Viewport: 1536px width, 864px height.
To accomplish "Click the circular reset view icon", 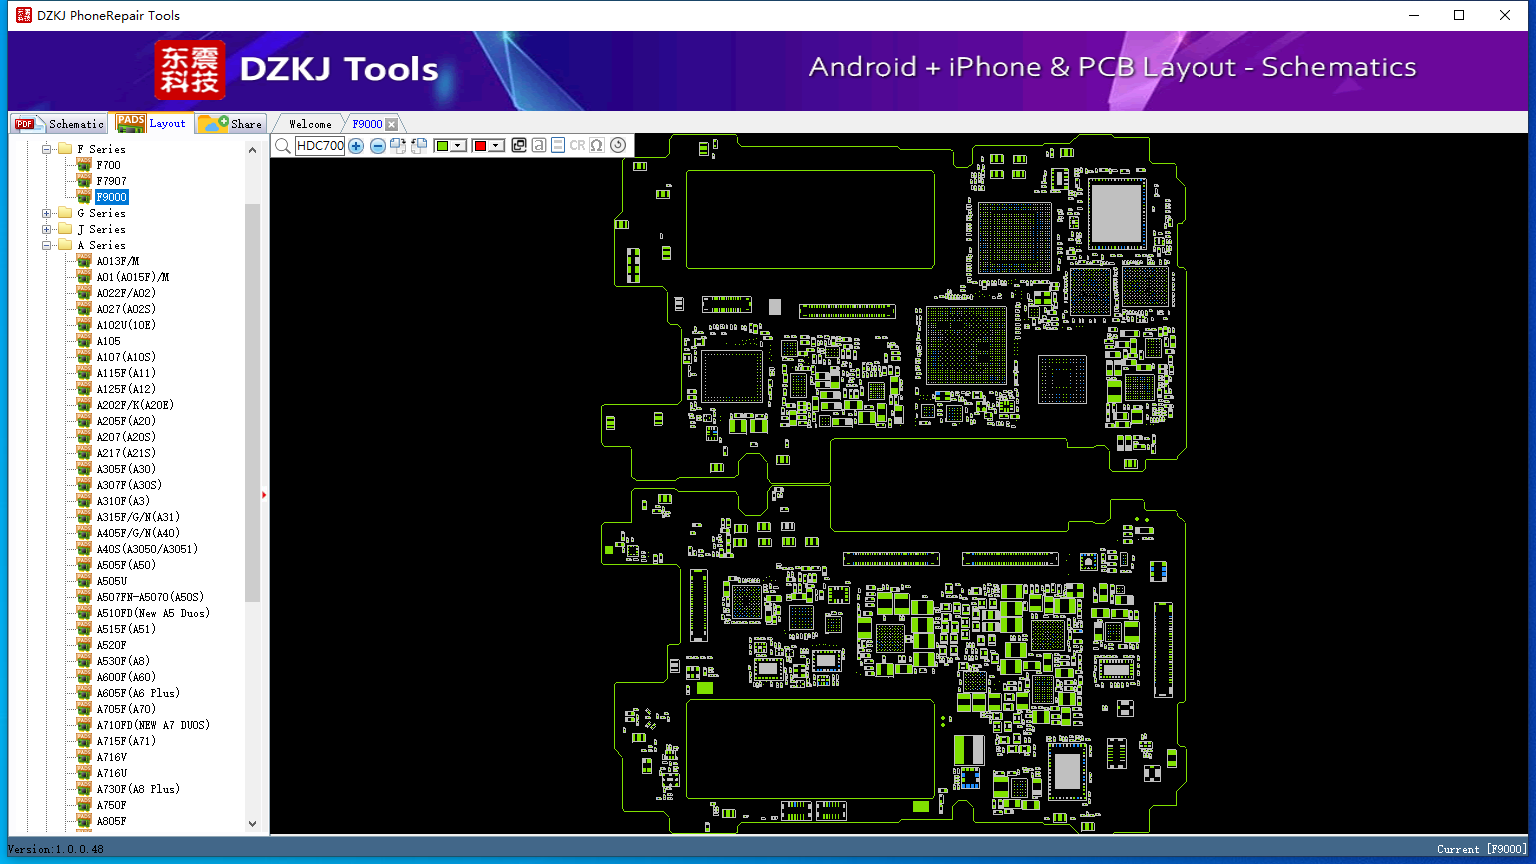I will [618, 146].
